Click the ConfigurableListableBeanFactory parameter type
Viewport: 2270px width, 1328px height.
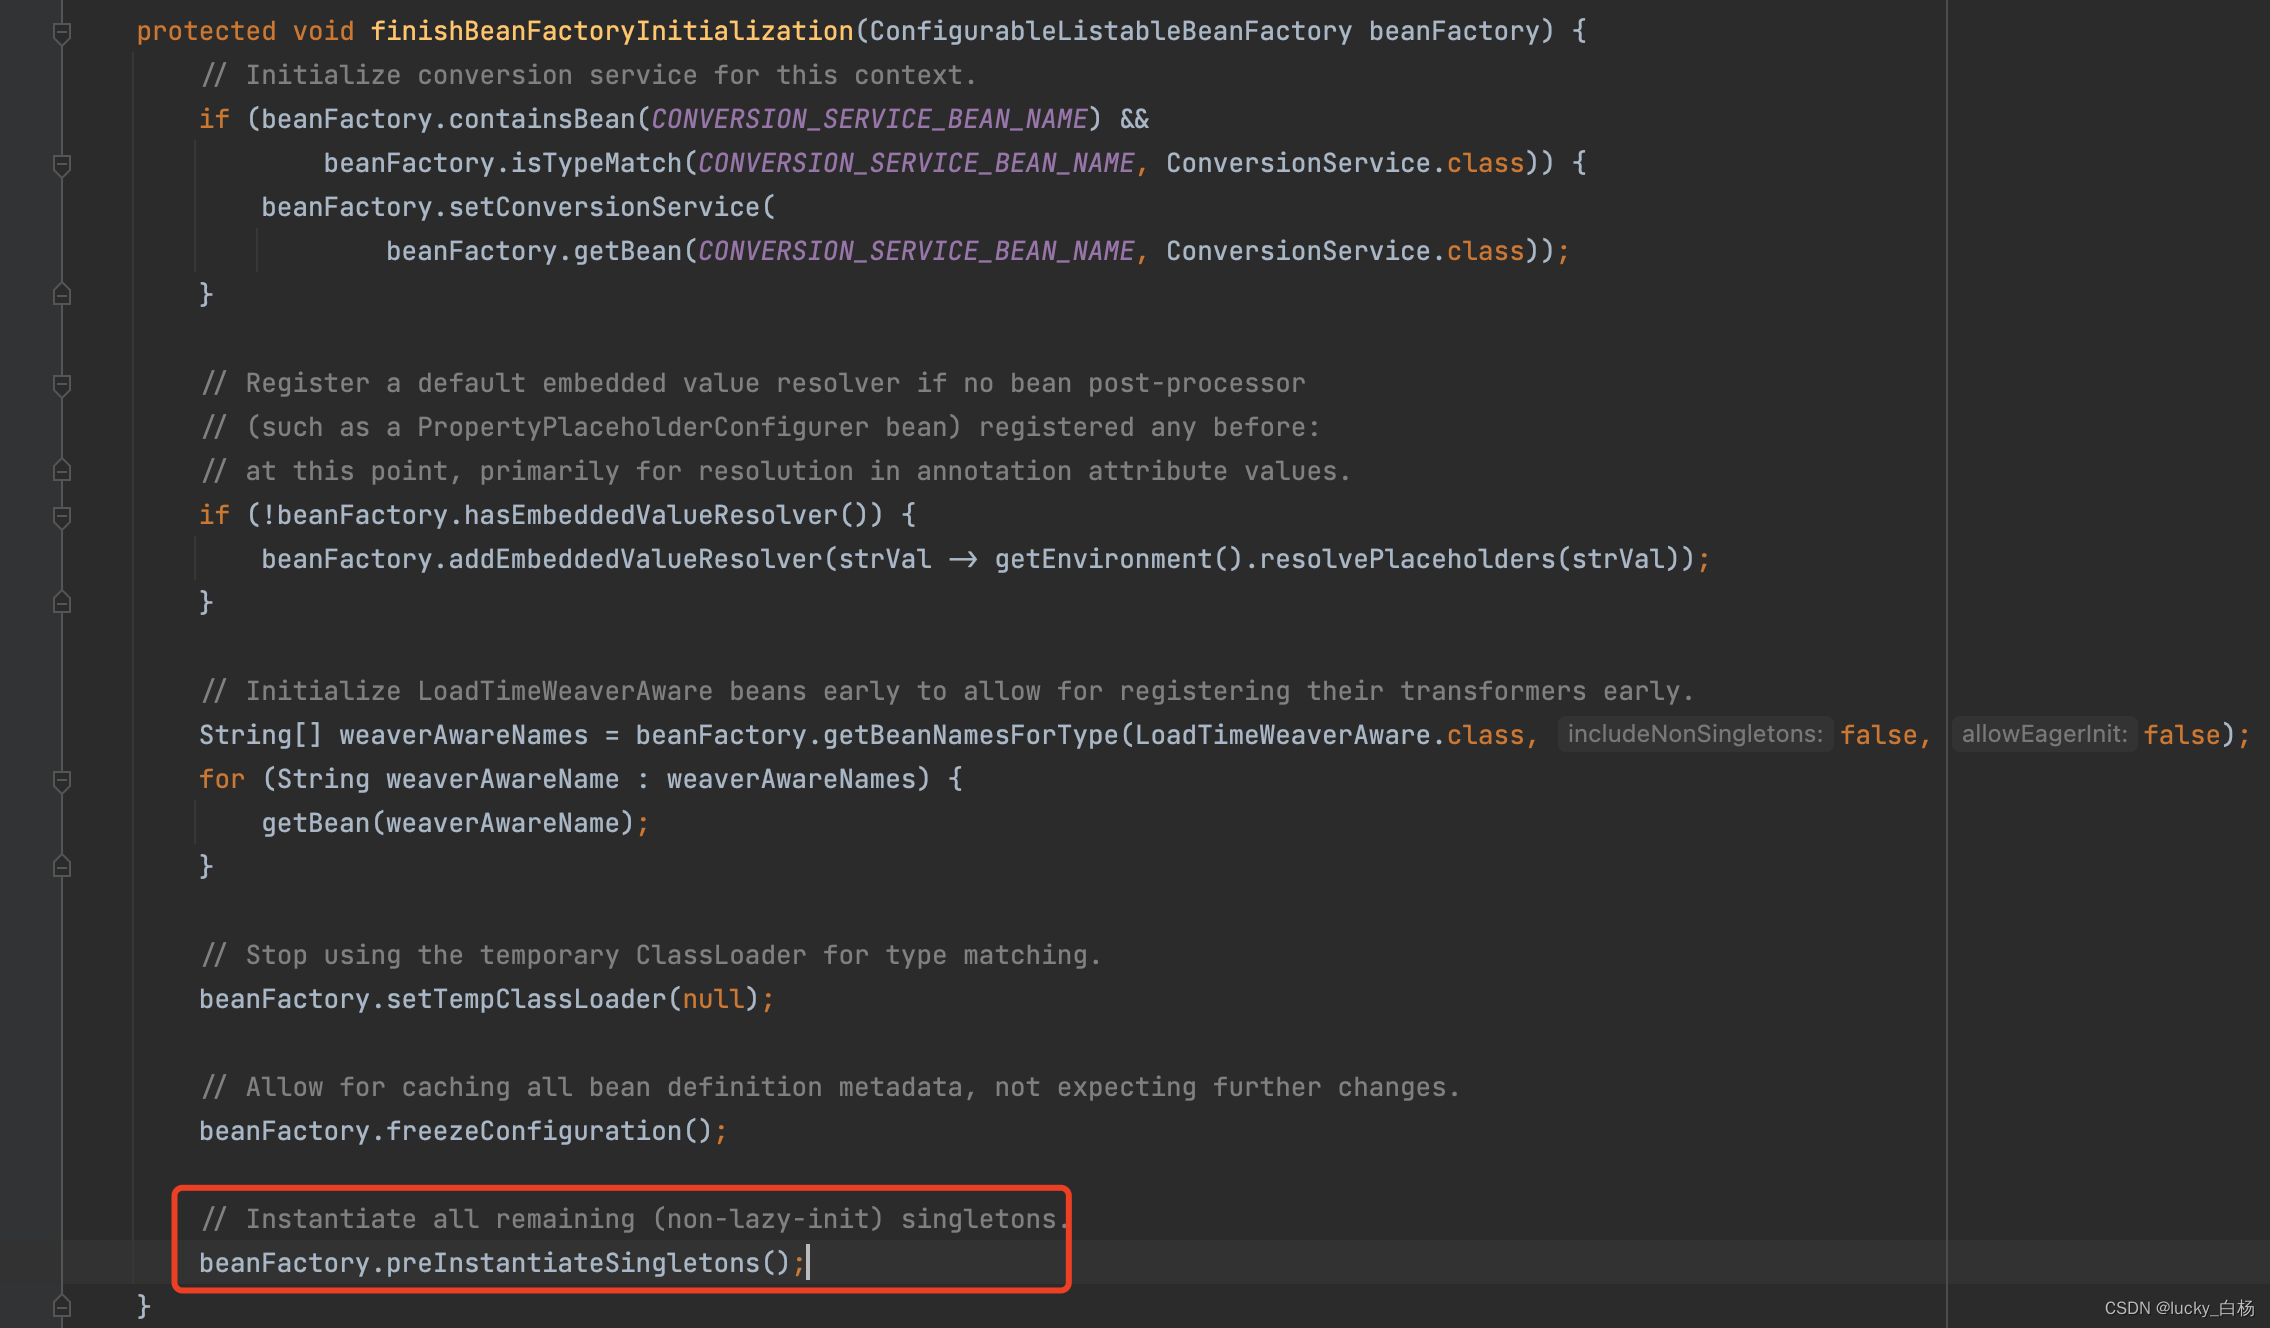[x=1110, y=31]
